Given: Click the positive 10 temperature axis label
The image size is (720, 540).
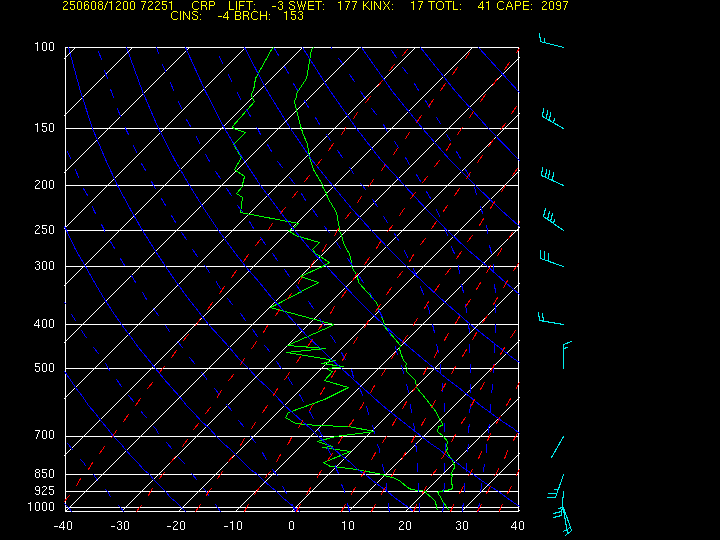Looking at the screenshot, I should pos(348,526).
